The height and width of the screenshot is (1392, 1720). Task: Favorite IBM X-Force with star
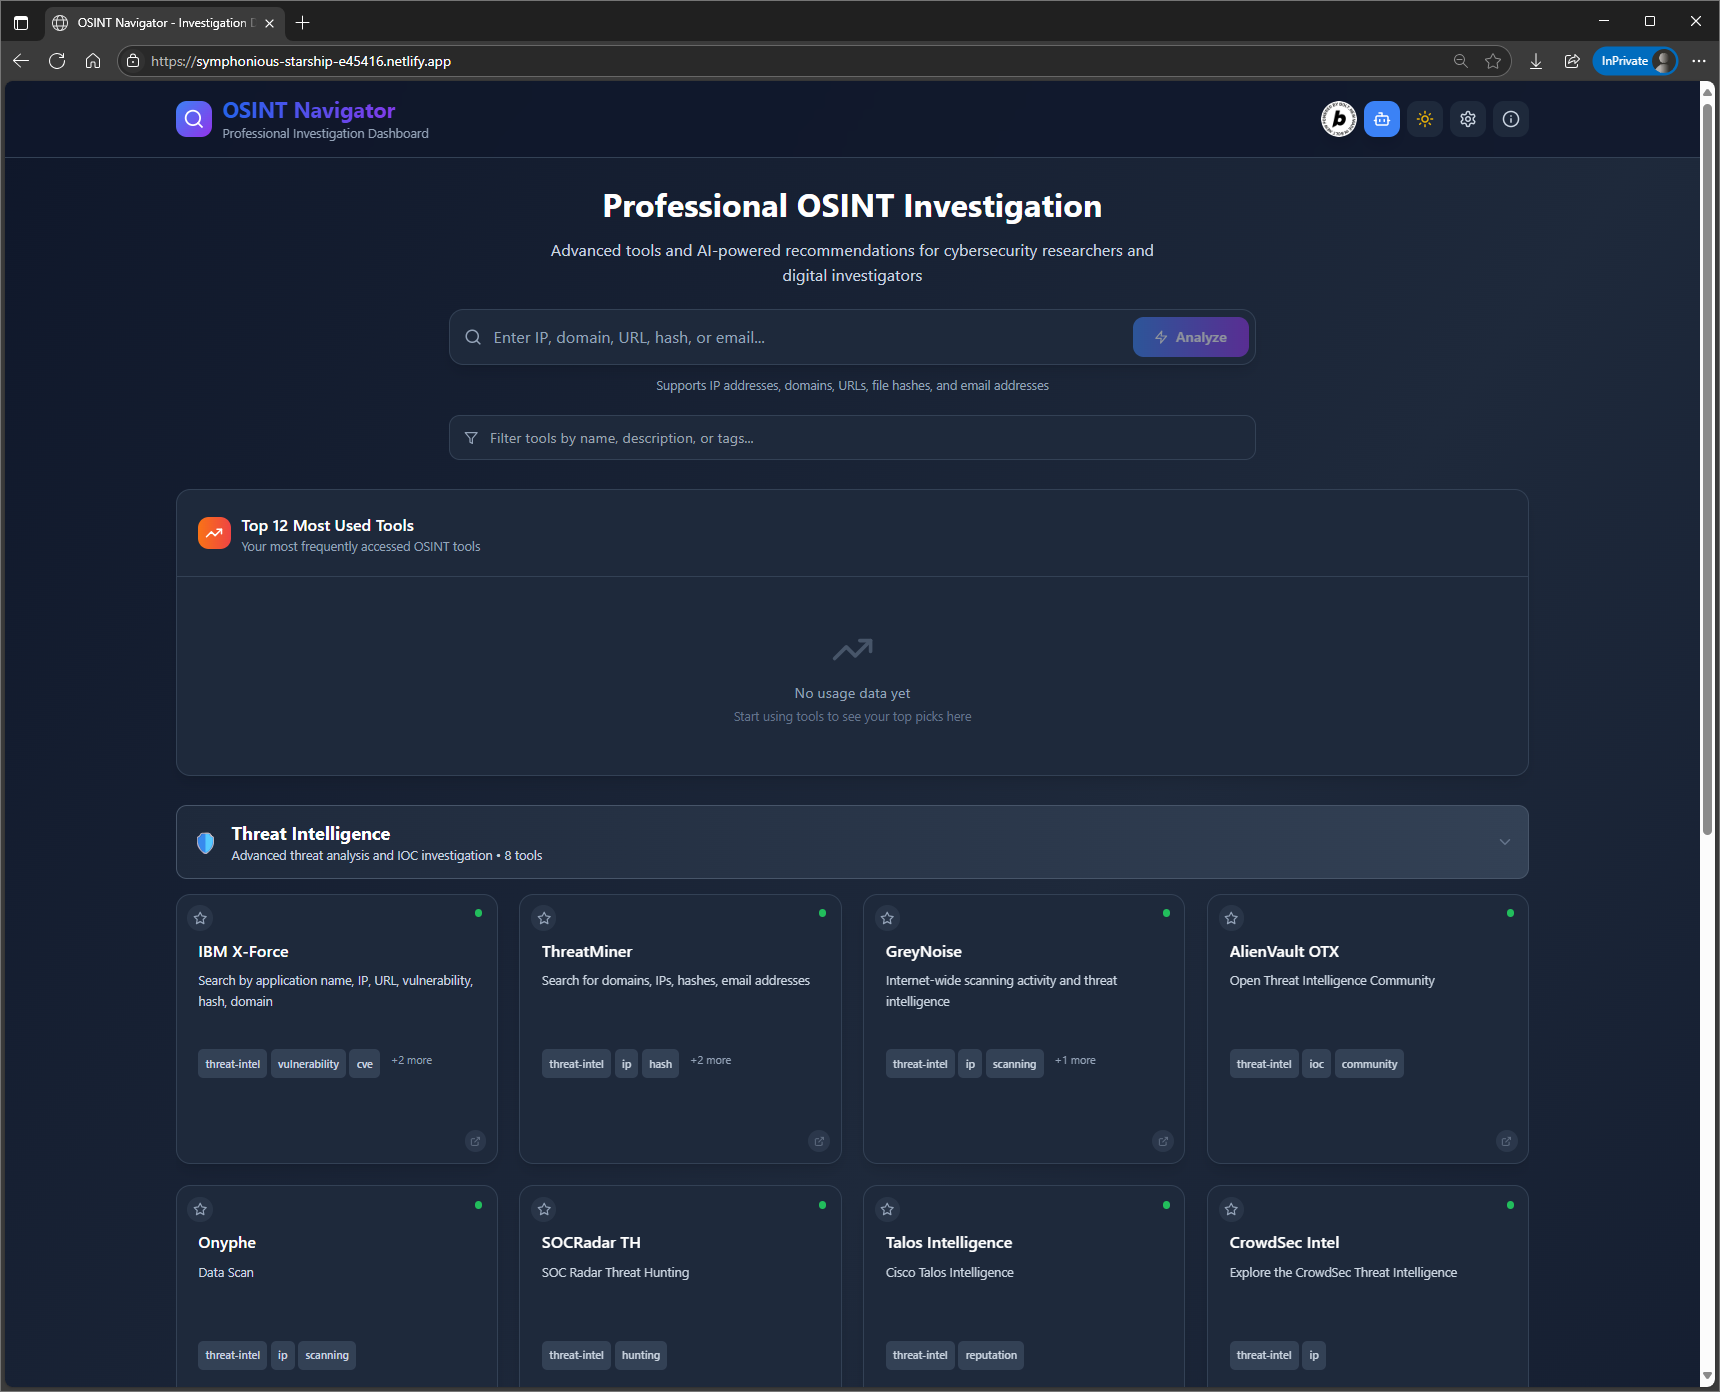(200, 918)
